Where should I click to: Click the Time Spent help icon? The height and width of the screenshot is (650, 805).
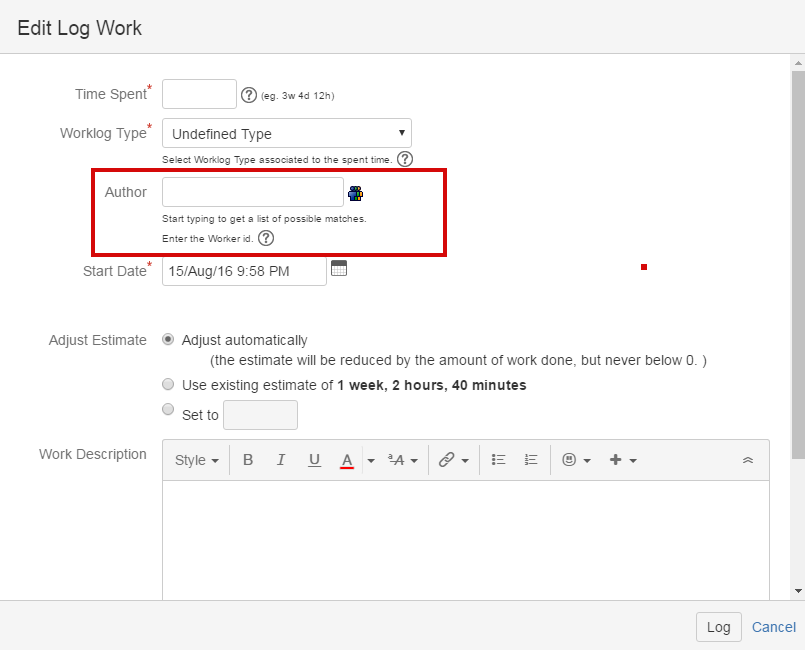(x=249, y=95)
